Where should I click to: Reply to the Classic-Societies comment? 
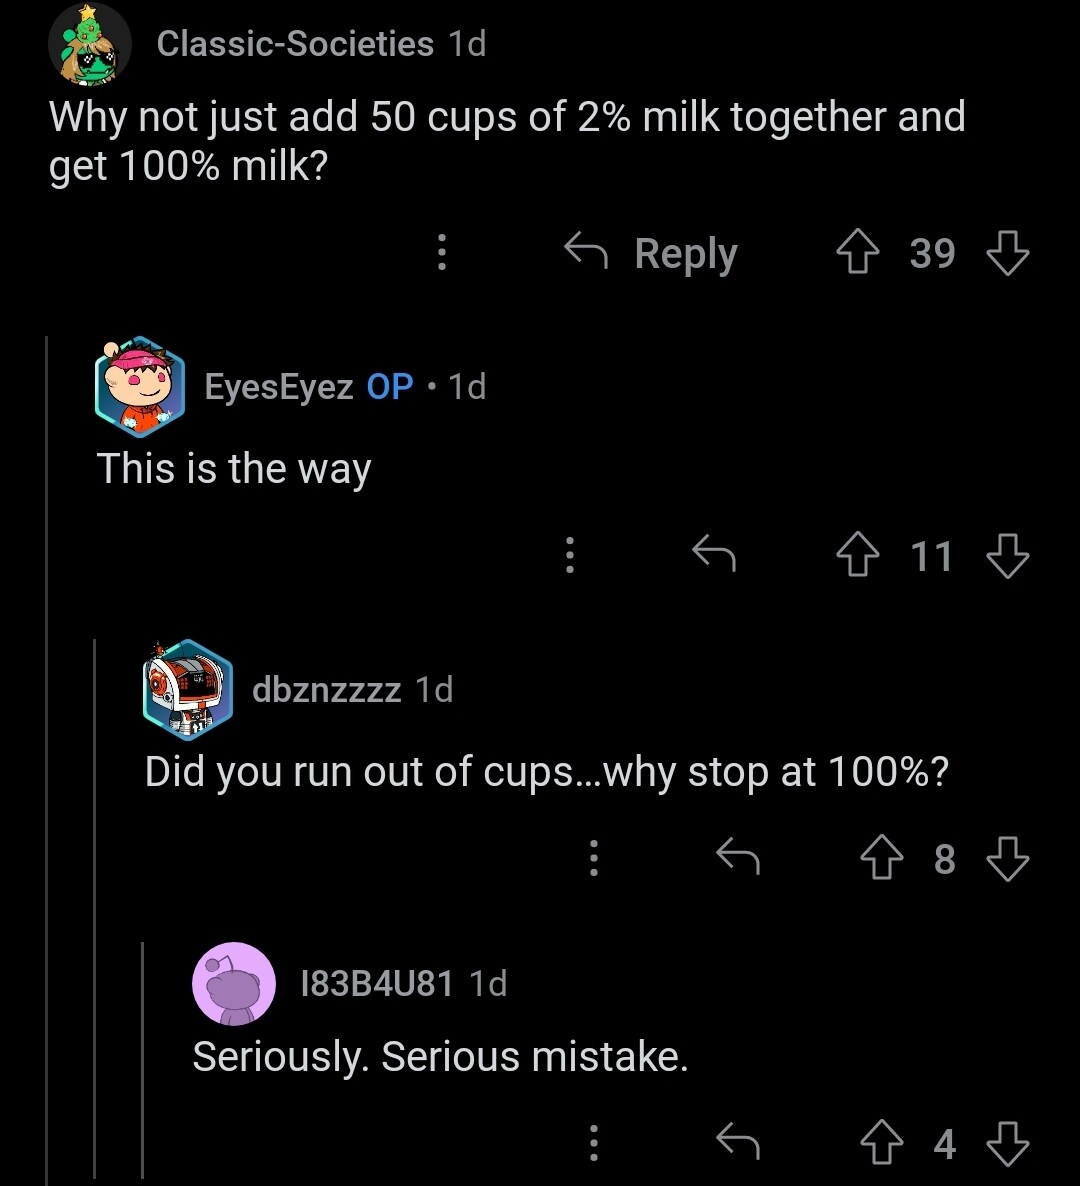652,253
